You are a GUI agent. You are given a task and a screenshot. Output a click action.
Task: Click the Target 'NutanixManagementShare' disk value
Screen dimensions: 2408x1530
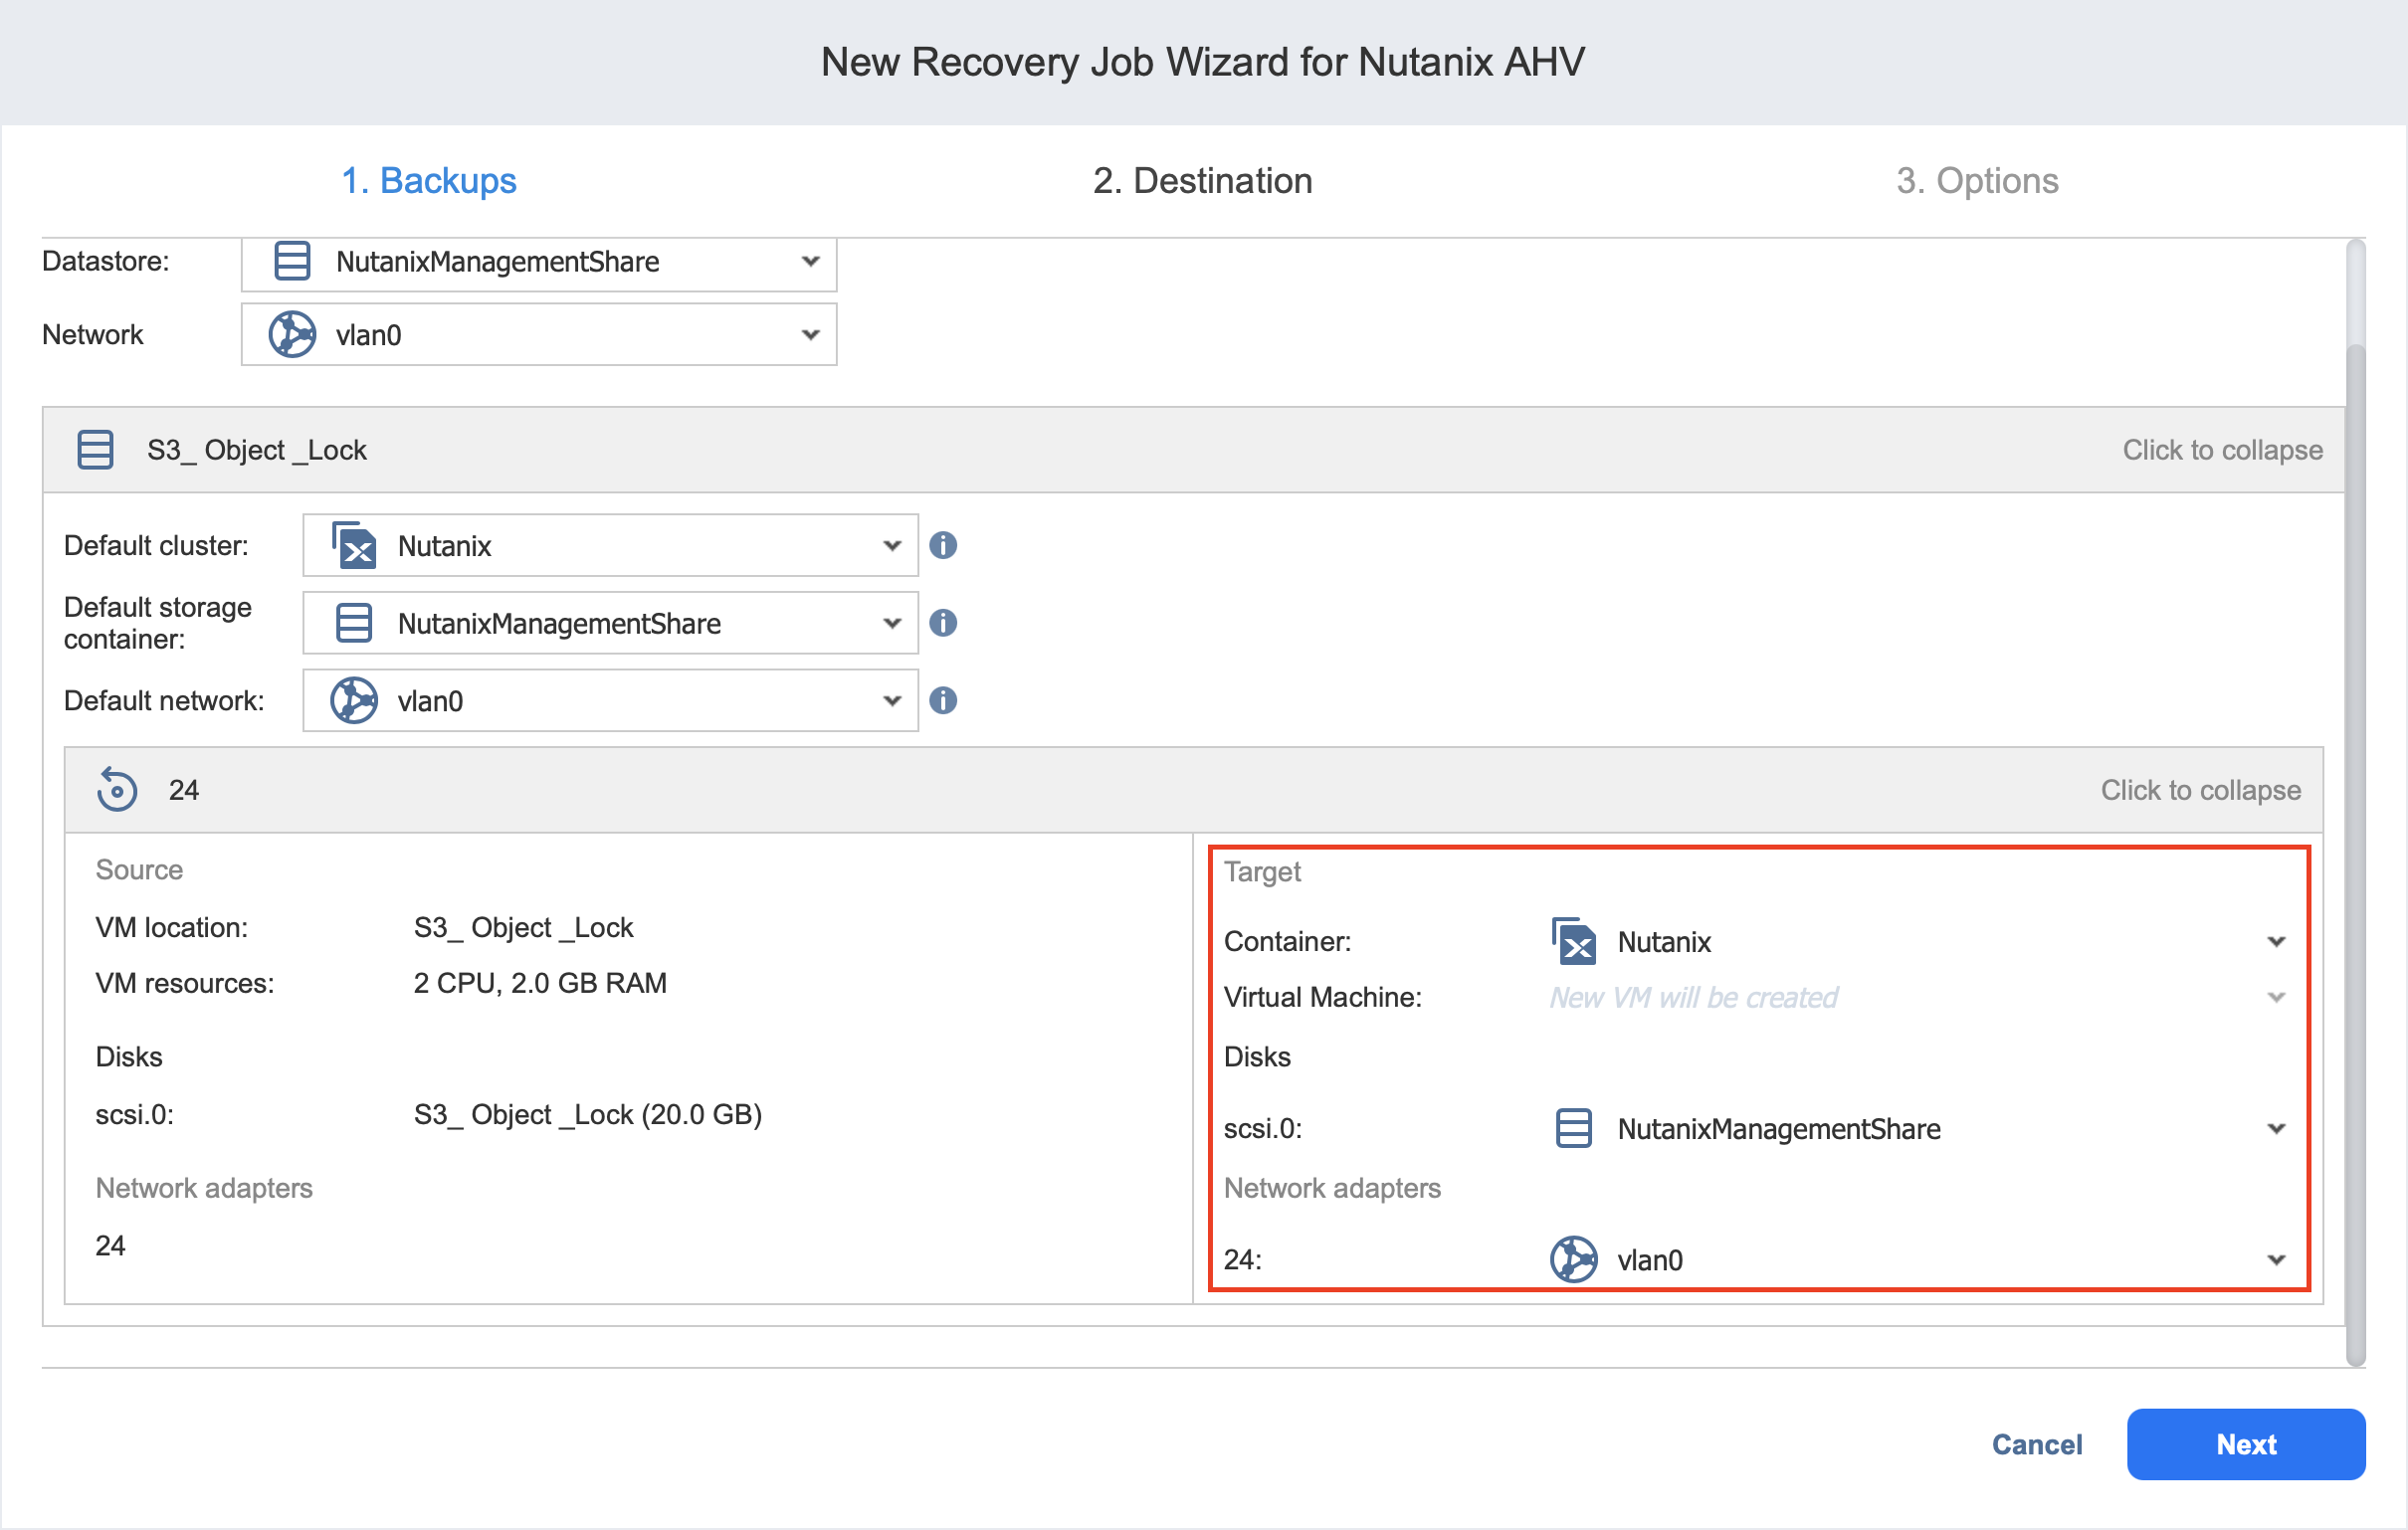pos(1779,1129)
